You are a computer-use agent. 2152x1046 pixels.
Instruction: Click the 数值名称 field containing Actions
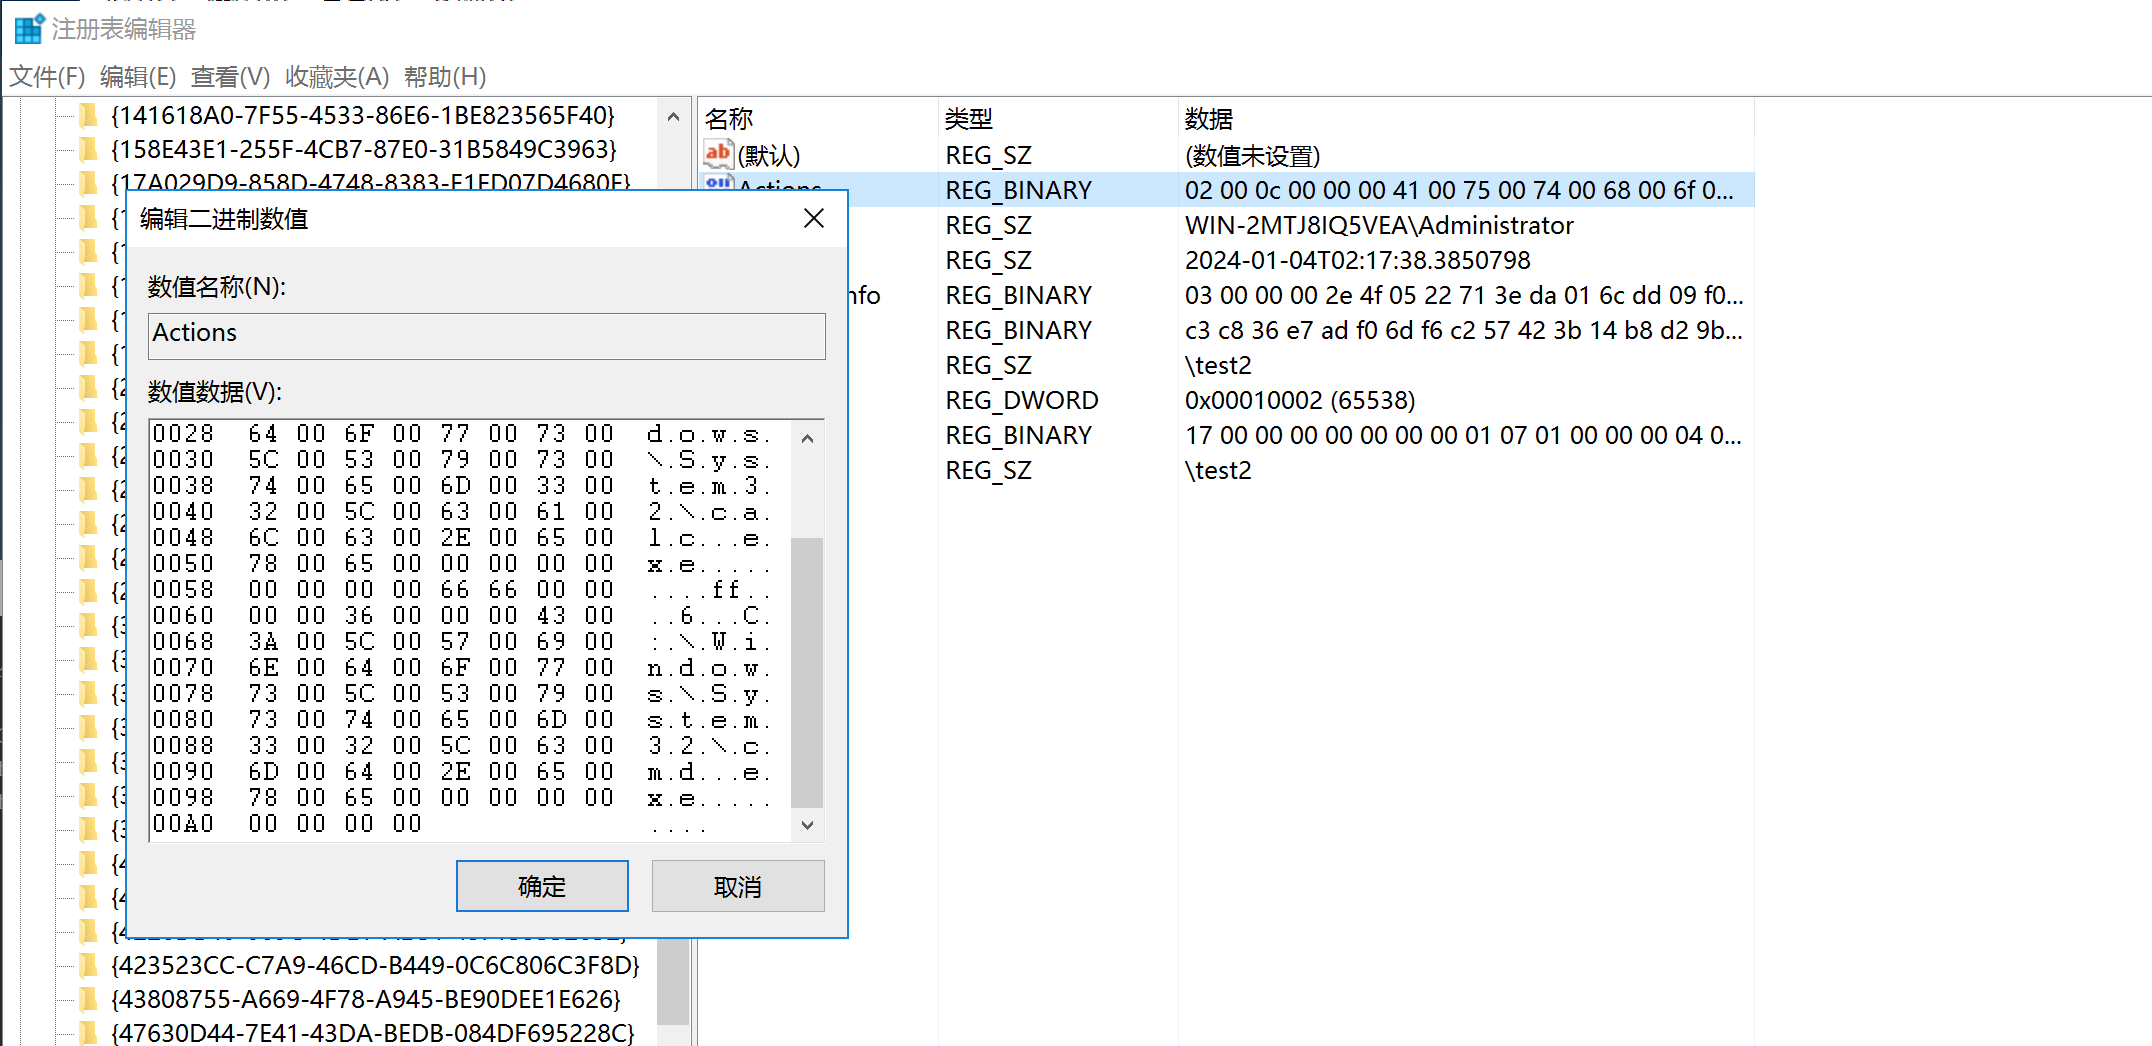[486, 335]
